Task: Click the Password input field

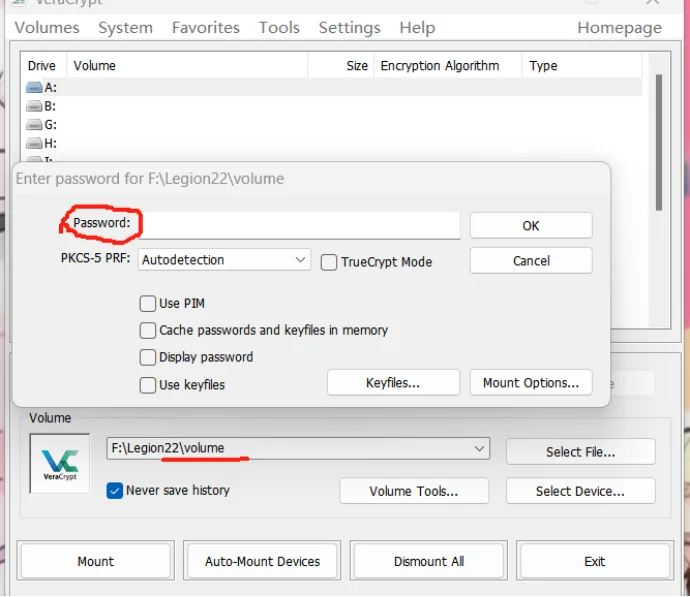Action: 299,225
